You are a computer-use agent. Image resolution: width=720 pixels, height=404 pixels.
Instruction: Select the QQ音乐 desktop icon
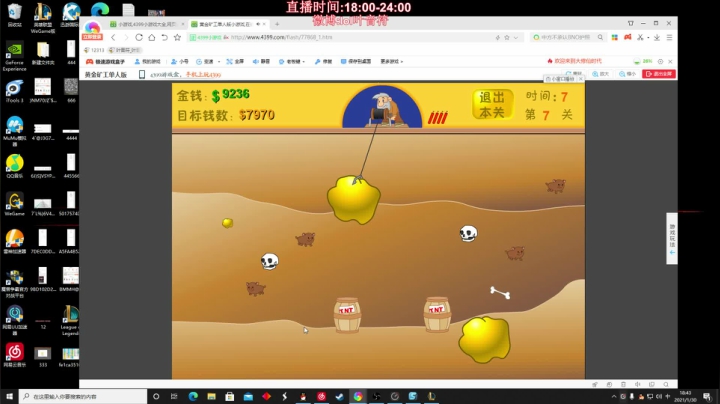[15, 167]
